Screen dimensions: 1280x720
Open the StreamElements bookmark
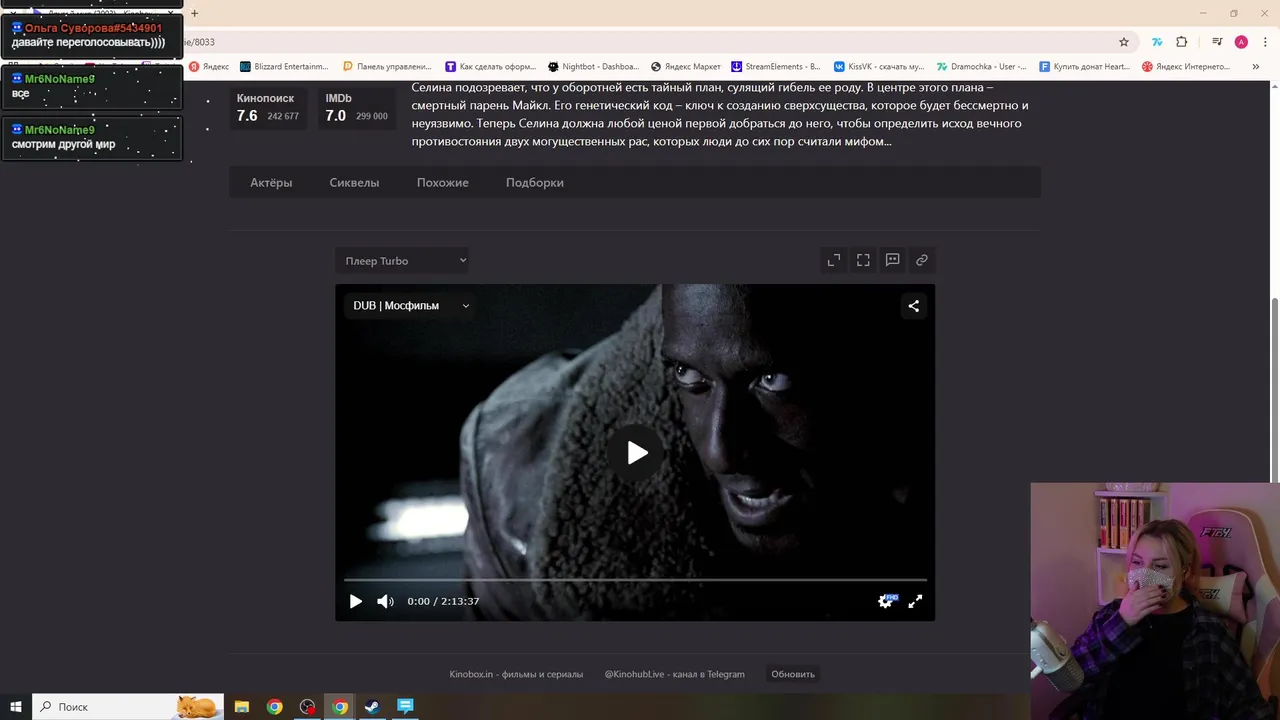pyautogui.click(x=776, y=67)
